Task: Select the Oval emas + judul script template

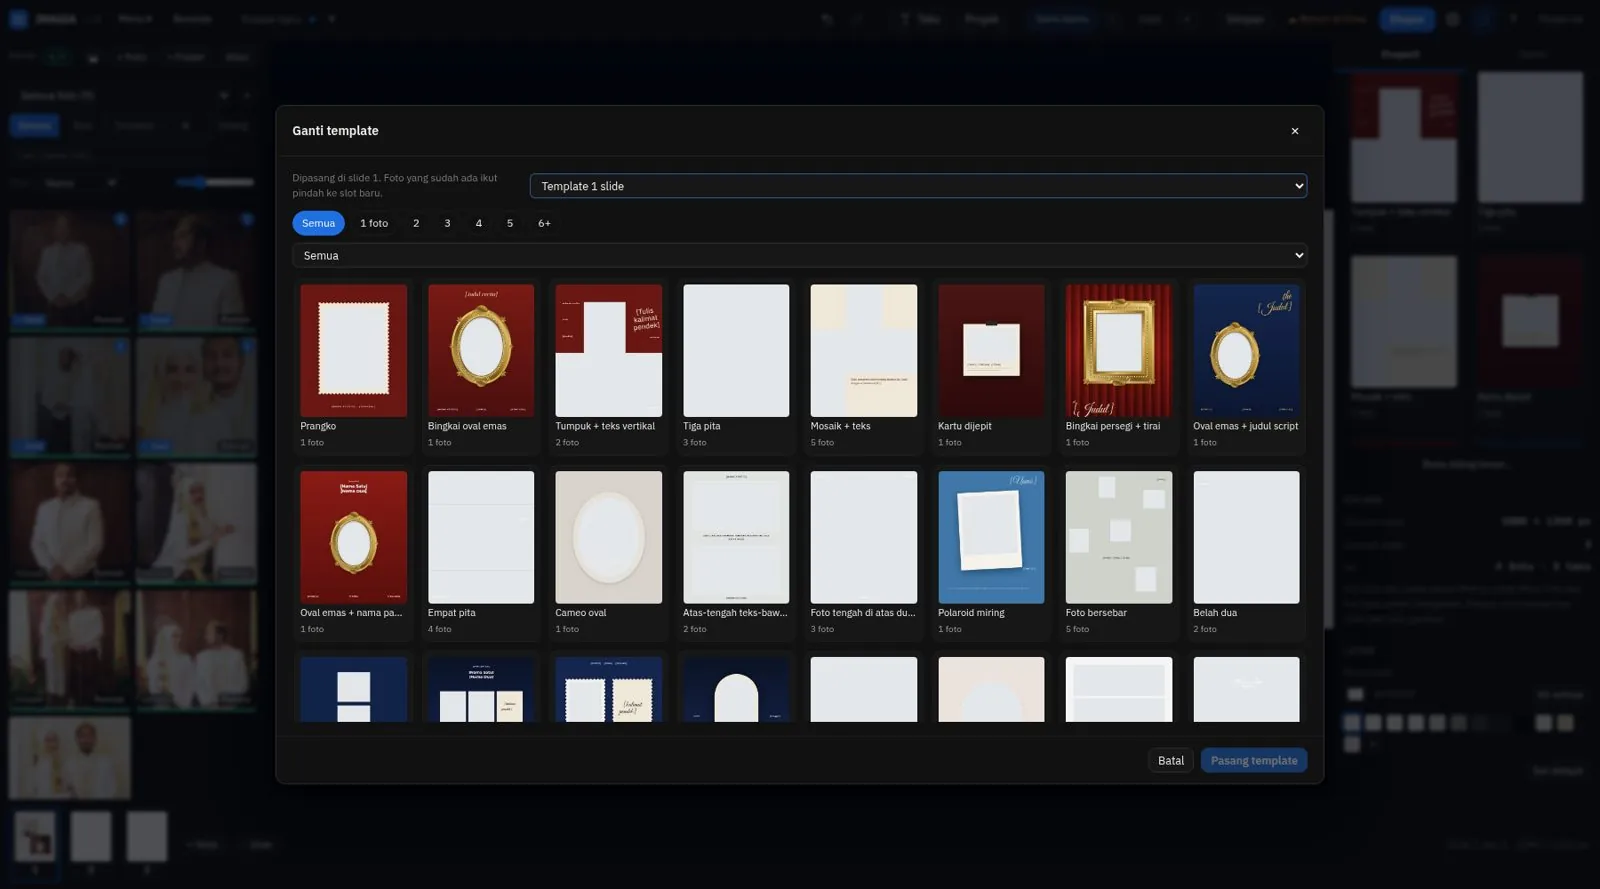Action: (x=1246, y=366)
